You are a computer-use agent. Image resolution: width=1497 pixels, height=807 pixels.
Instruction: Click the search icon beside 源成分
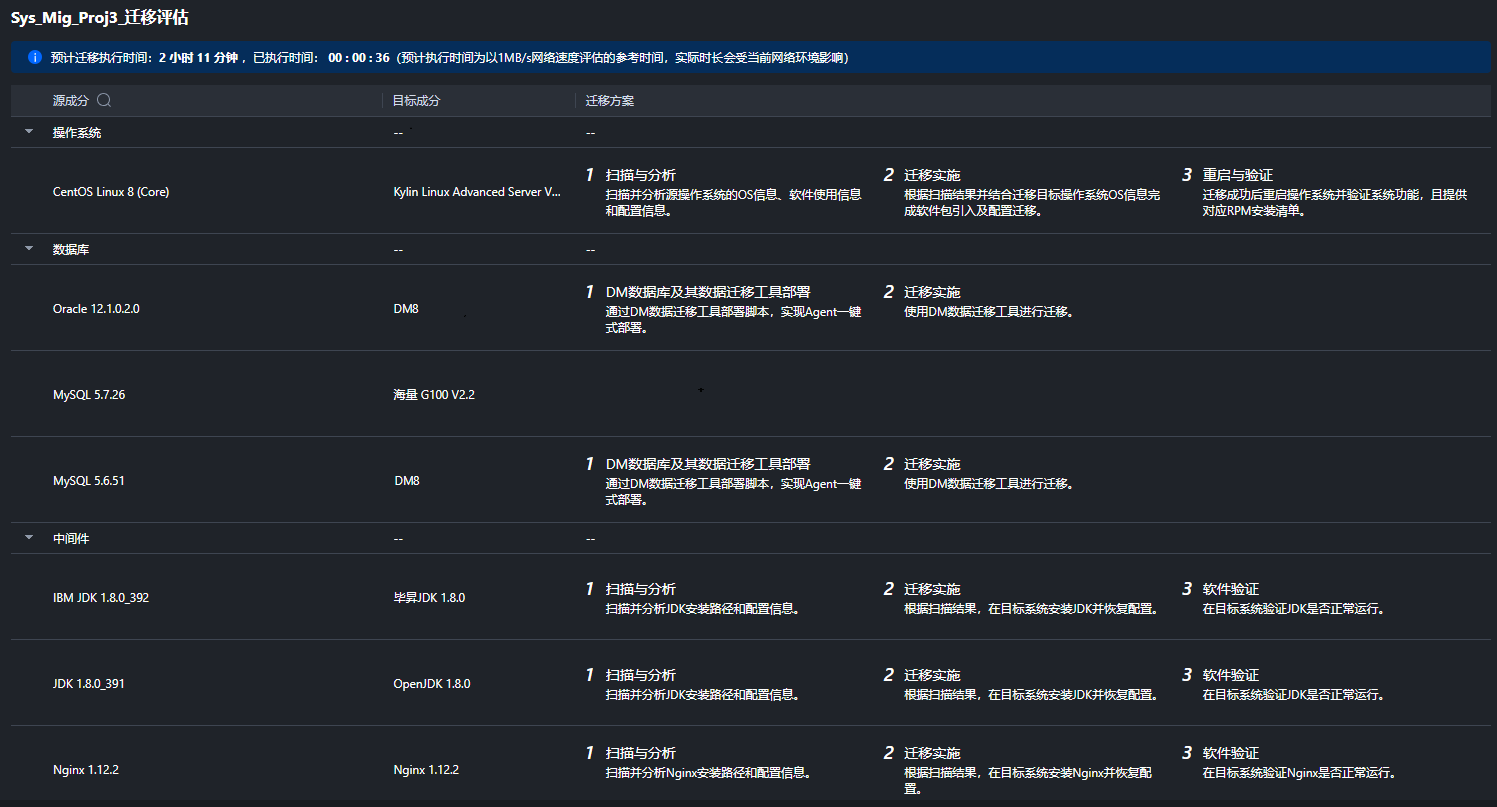point(104,101)
